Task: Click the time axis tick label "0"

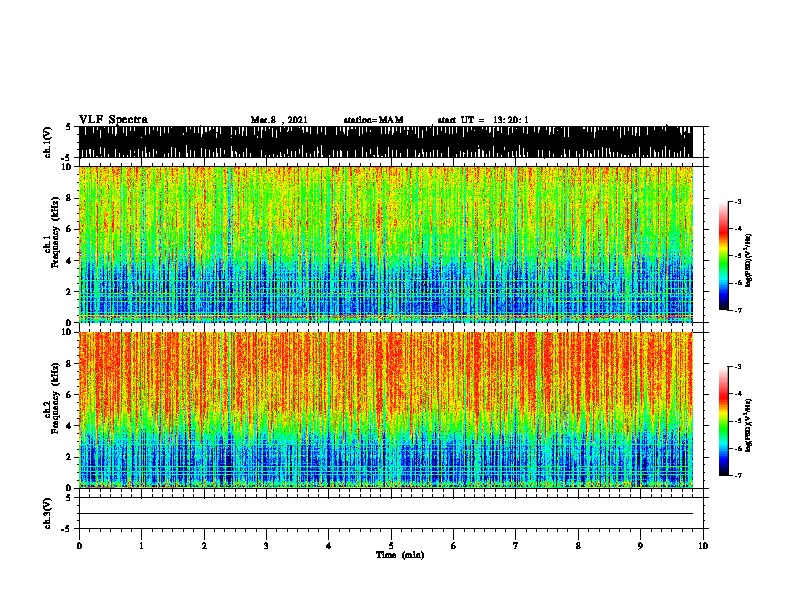Action: (x=79, y=545)
